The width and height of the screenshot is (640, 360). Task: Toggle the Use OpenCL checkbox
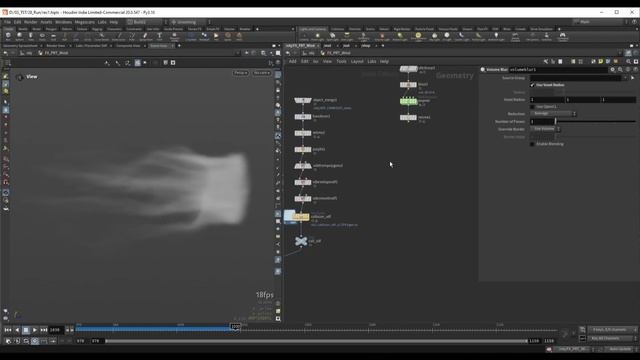click(x=532, y=107)
